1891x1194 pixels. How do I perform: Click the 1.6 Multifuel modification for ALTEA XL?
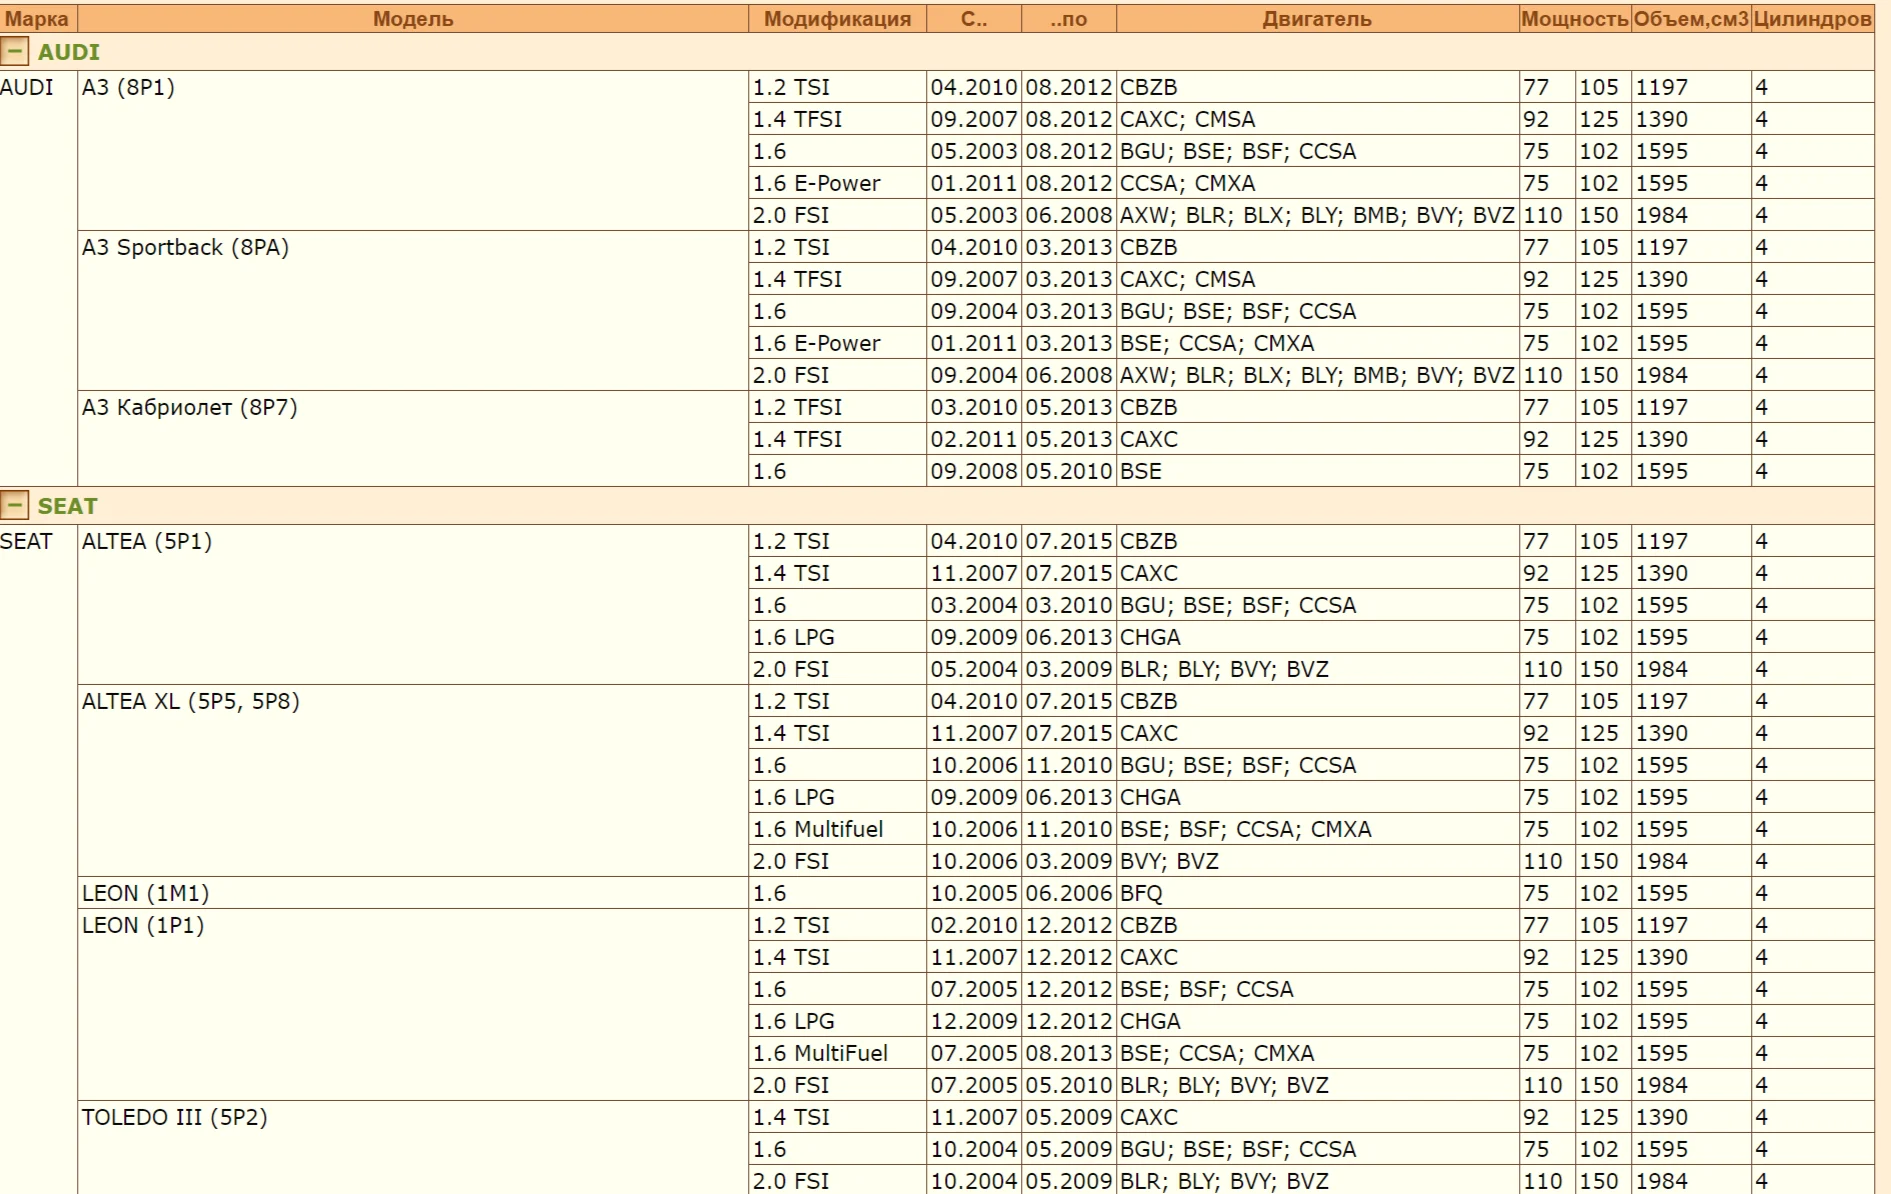click(x=837, y=829)
